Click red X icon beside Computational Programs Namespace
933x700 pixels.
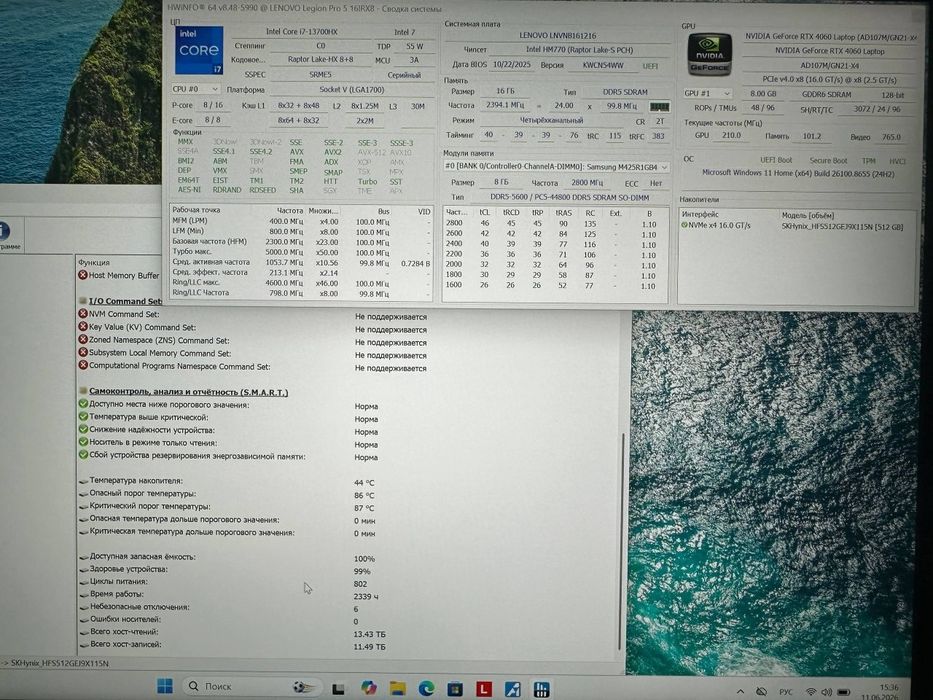83,365
